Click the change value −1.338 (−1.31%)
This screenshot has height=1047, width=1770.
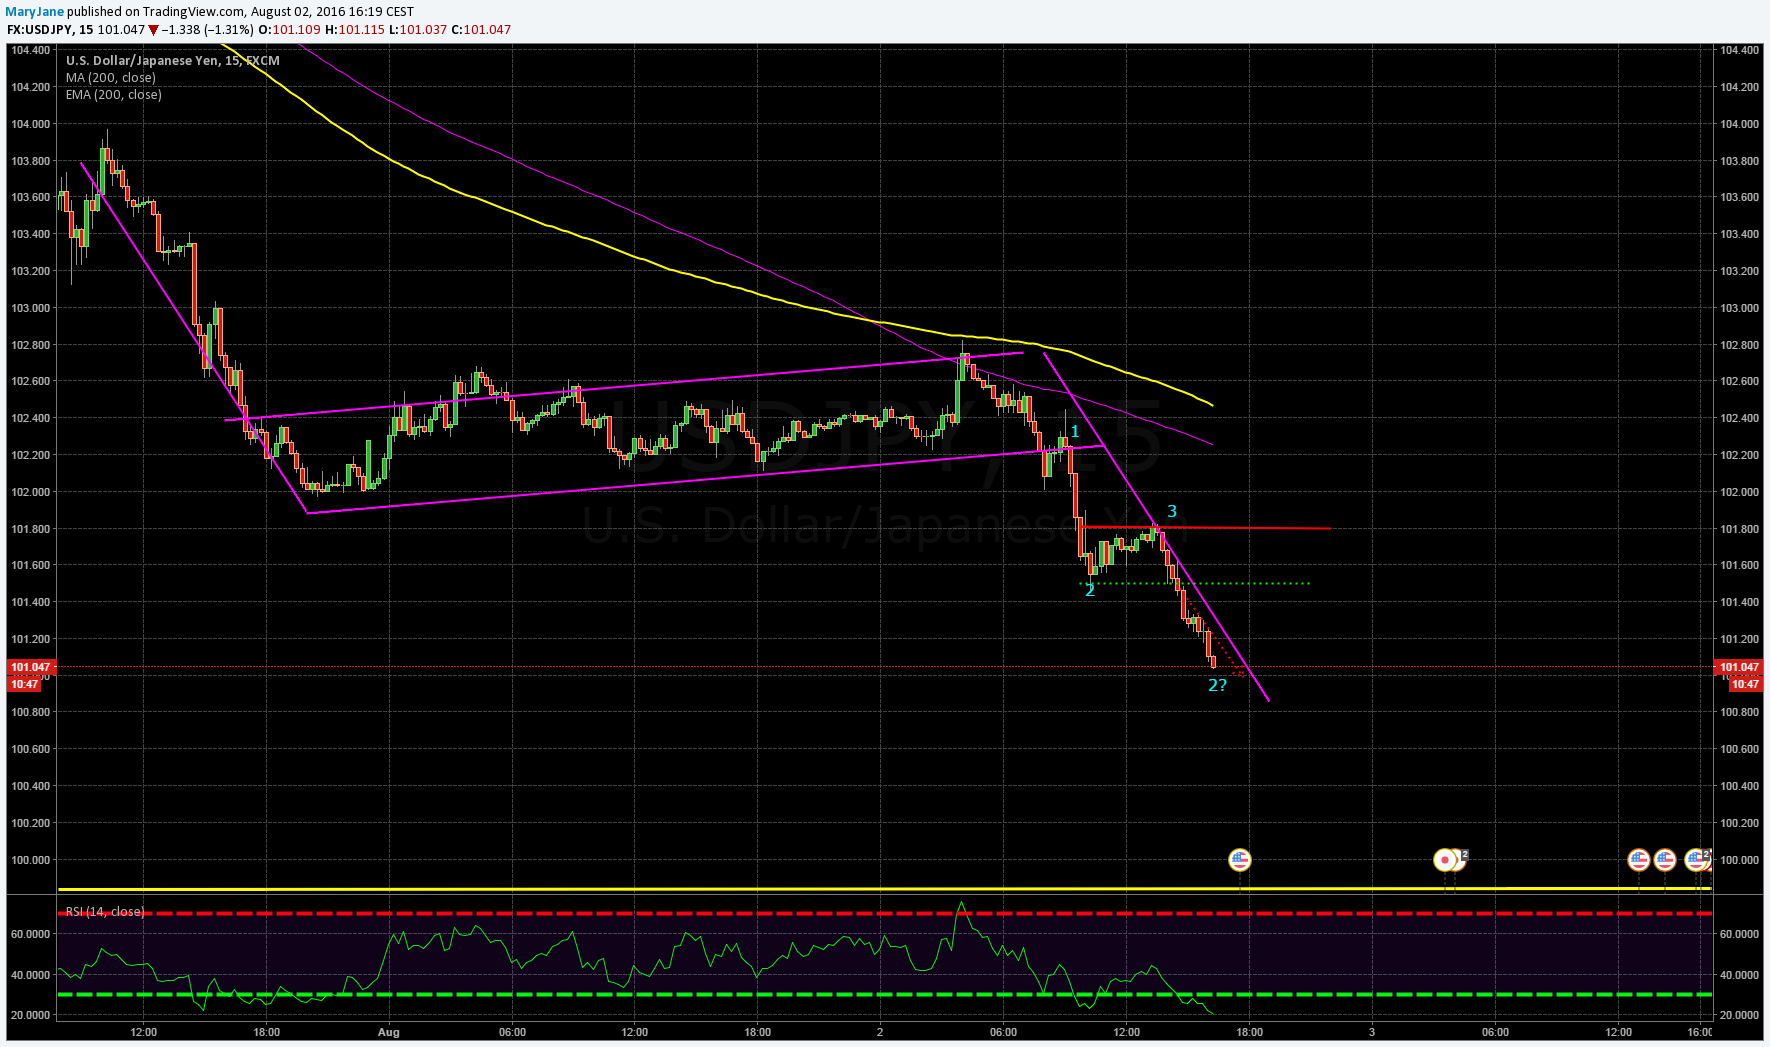208,29
